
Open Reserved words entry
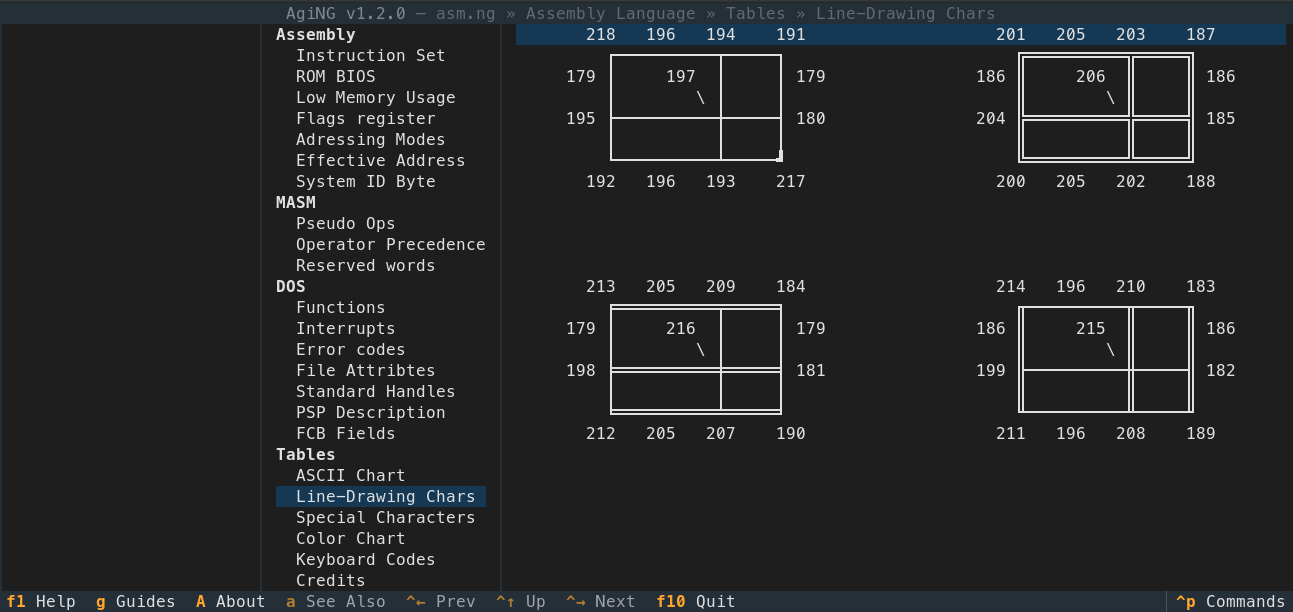tap(366, 266)
